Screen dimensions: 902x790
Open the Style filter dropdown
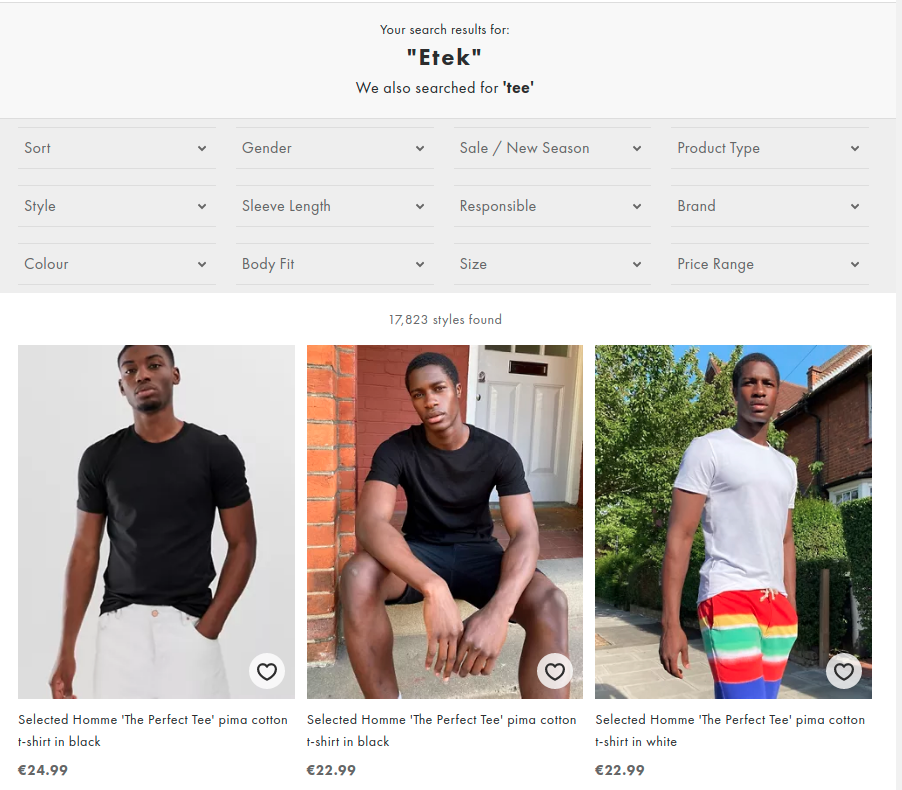point(117,206)
